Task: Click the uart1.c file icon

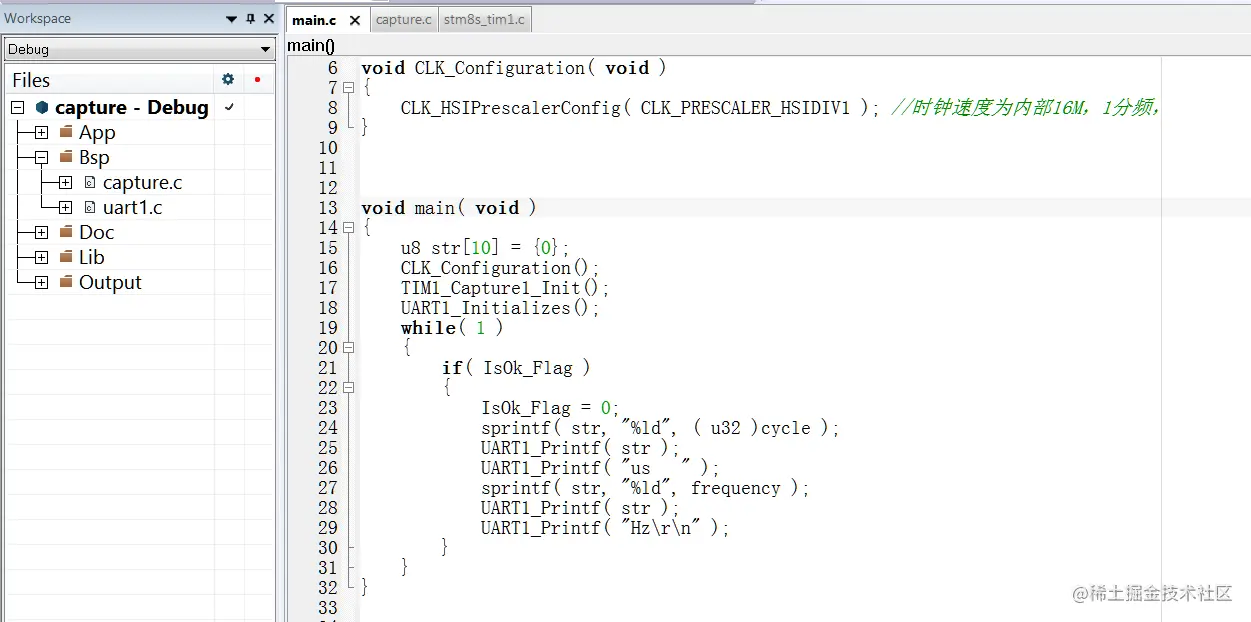Action: 90,207
